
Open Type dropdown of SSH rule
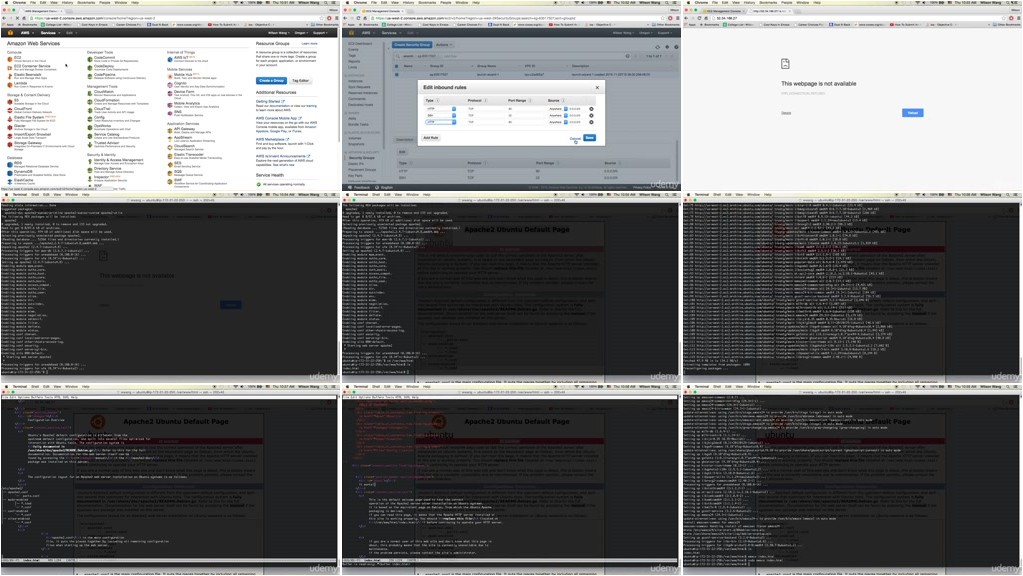pos(440,115)
